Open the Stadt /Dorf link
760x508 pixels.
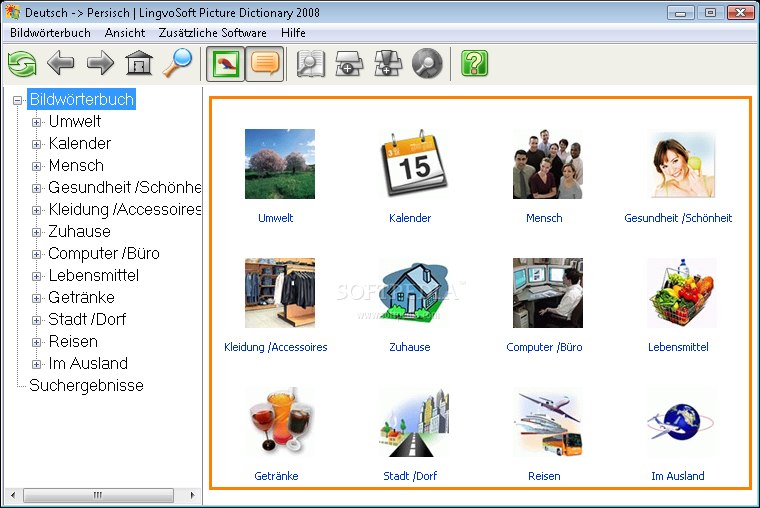410,476
